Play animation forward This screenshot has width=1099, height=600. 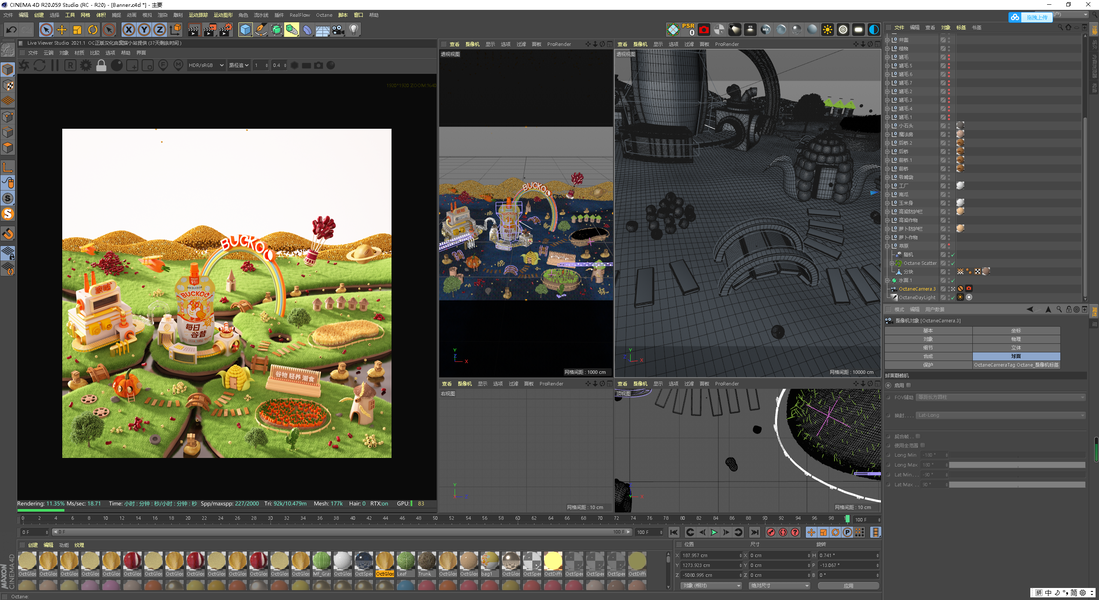tap(714, 532)
